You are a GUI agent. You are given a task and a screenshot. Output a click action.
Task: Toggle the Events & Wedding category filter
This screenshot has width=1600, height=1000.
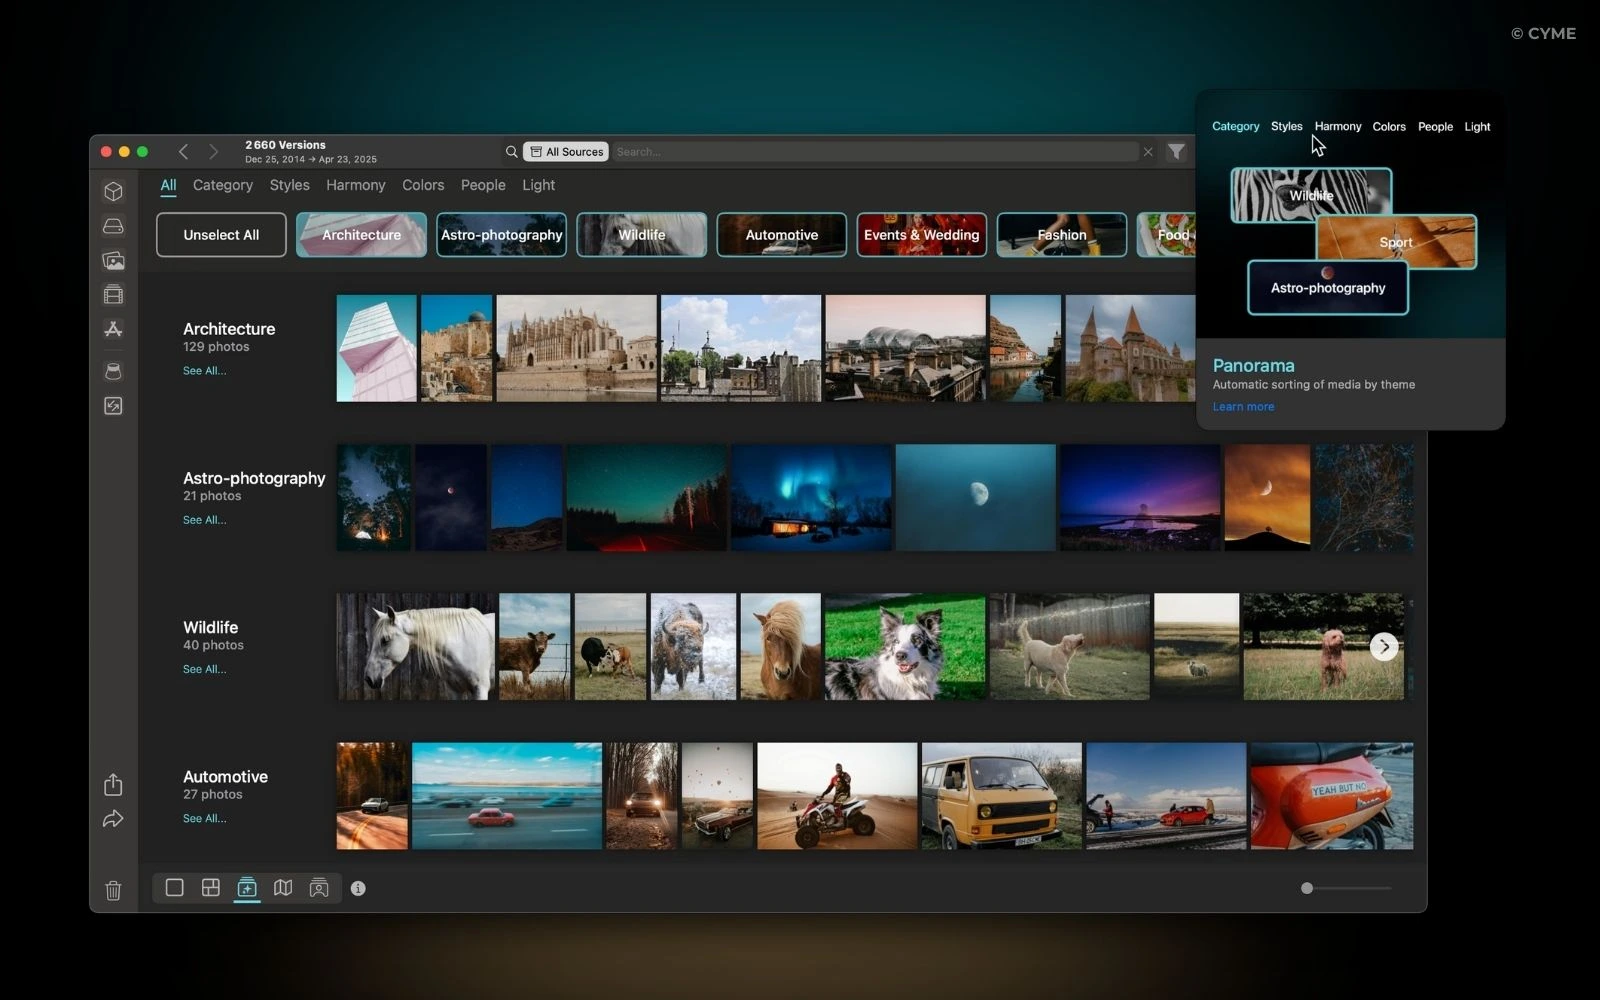[x=921, y=234]
